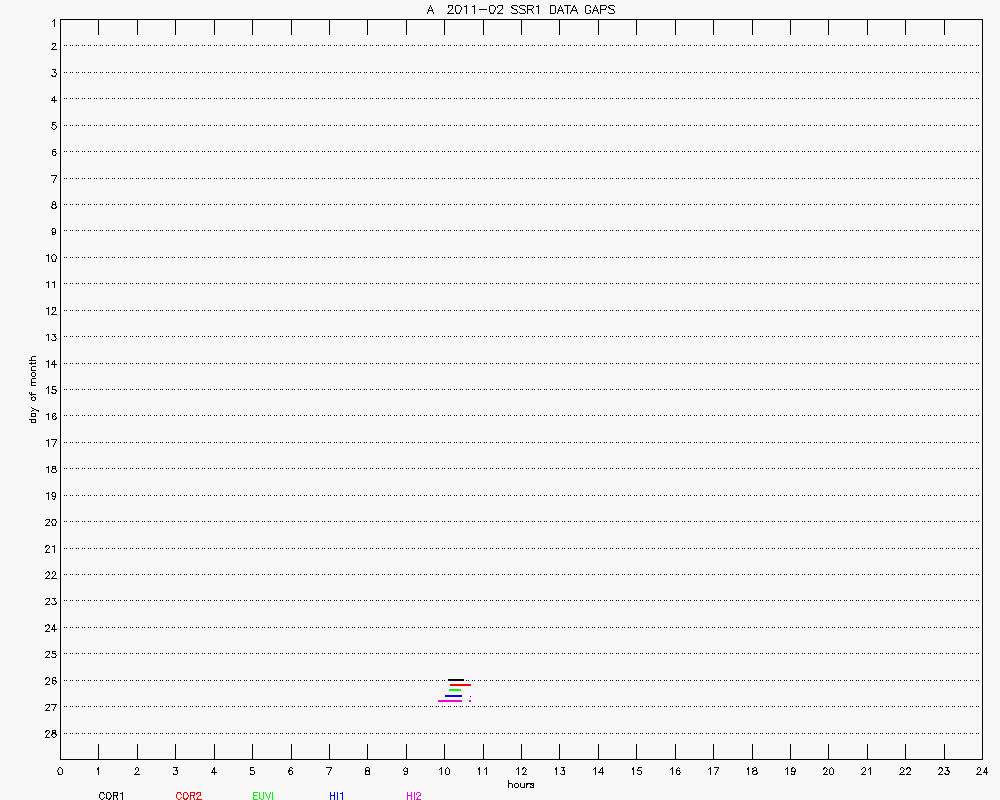
Task: Click the black COR1 data gap bar
Action: tap(456, 680)
